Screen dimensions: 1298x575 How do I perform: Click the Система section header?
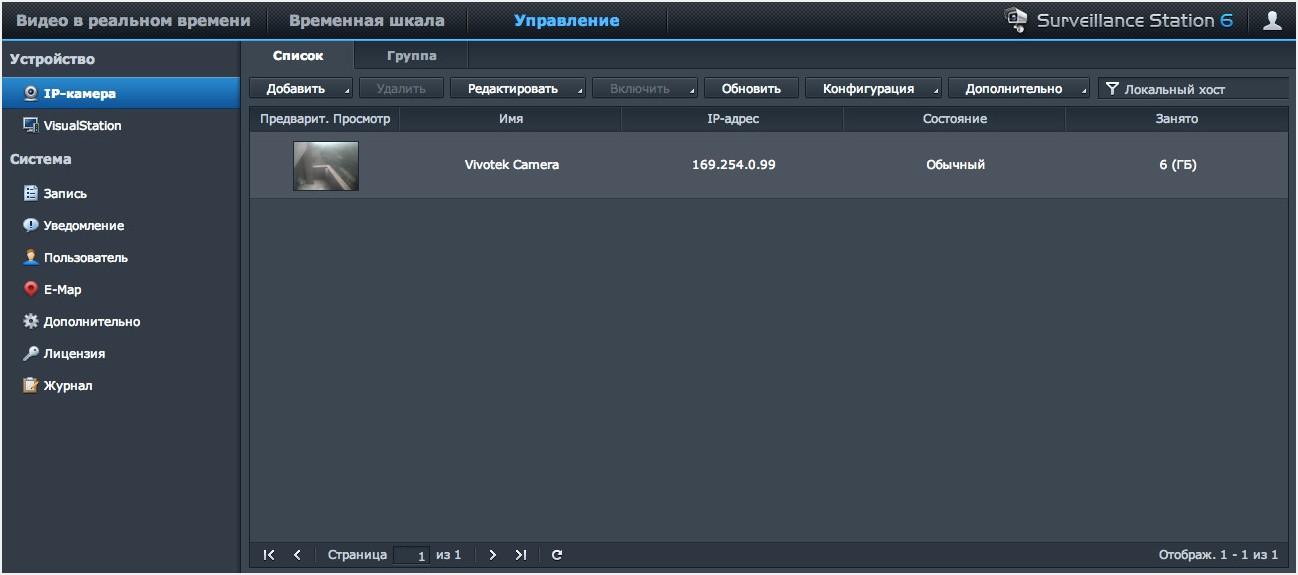pyautogui.click(x=41, y=159)
